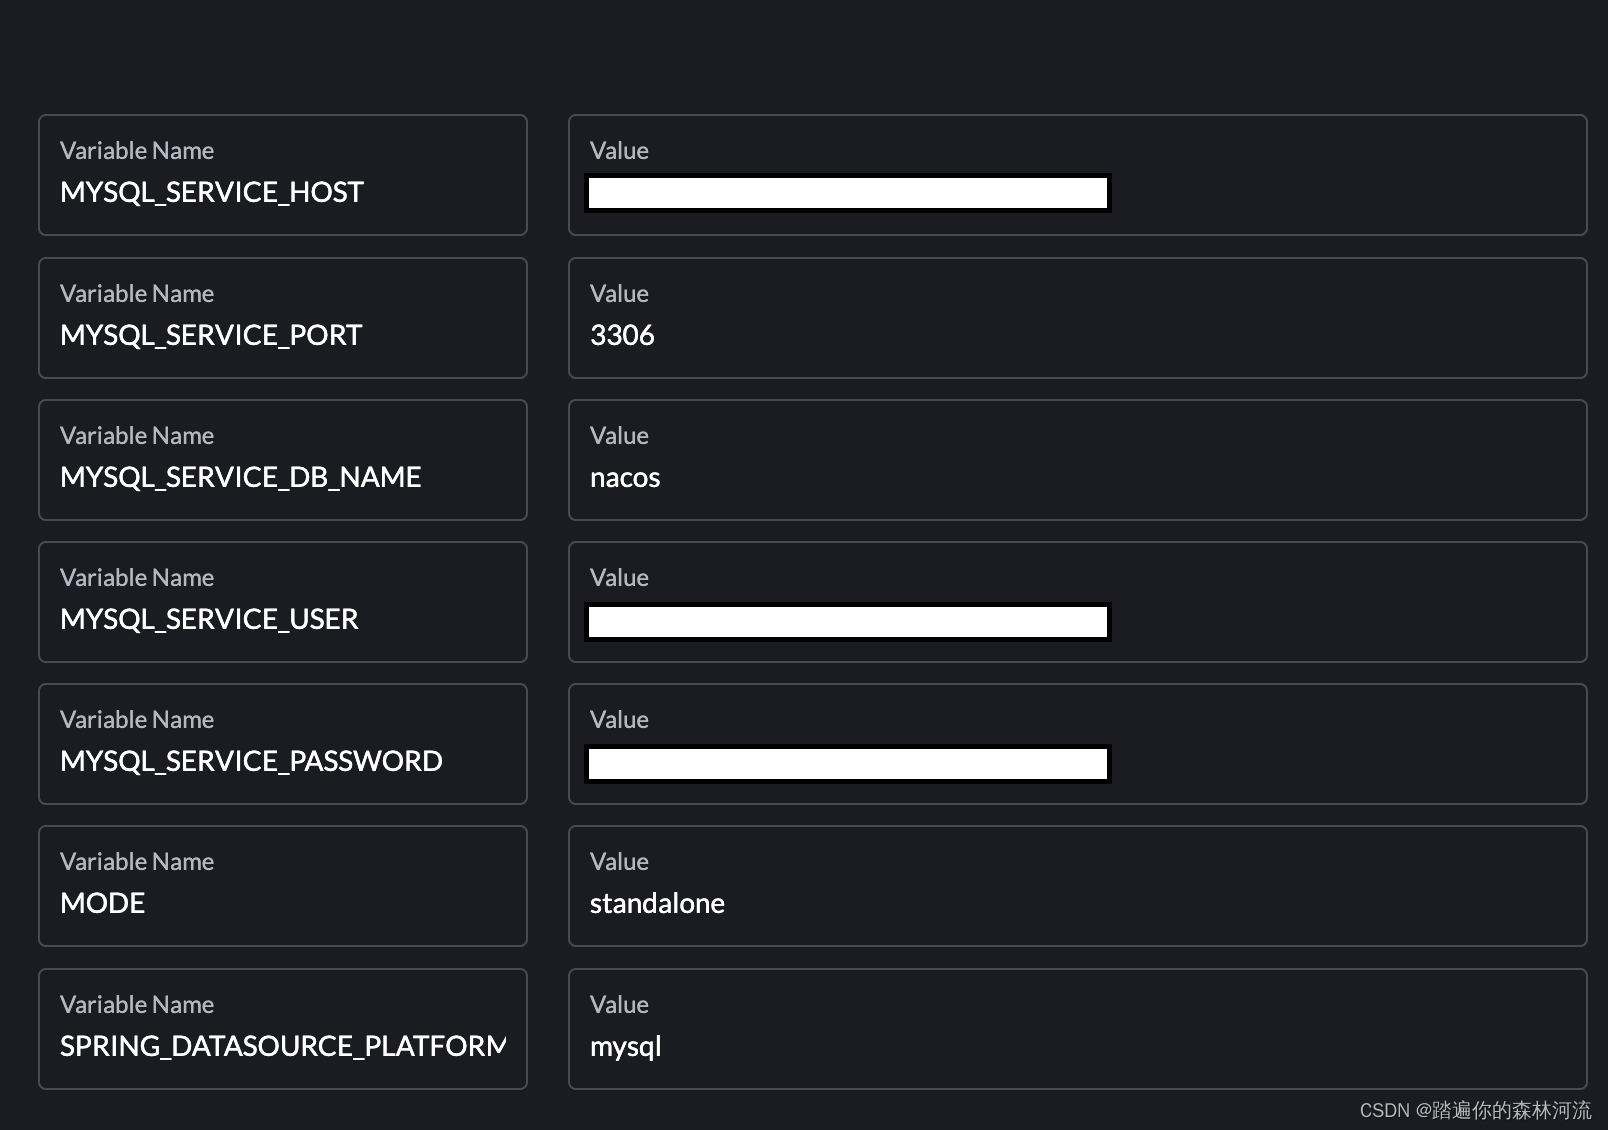Screen dimensions: 1608x1130
Task: Click the value field for MYSQL_SERVICE_HOST
Action: [x=1077, y=175]
